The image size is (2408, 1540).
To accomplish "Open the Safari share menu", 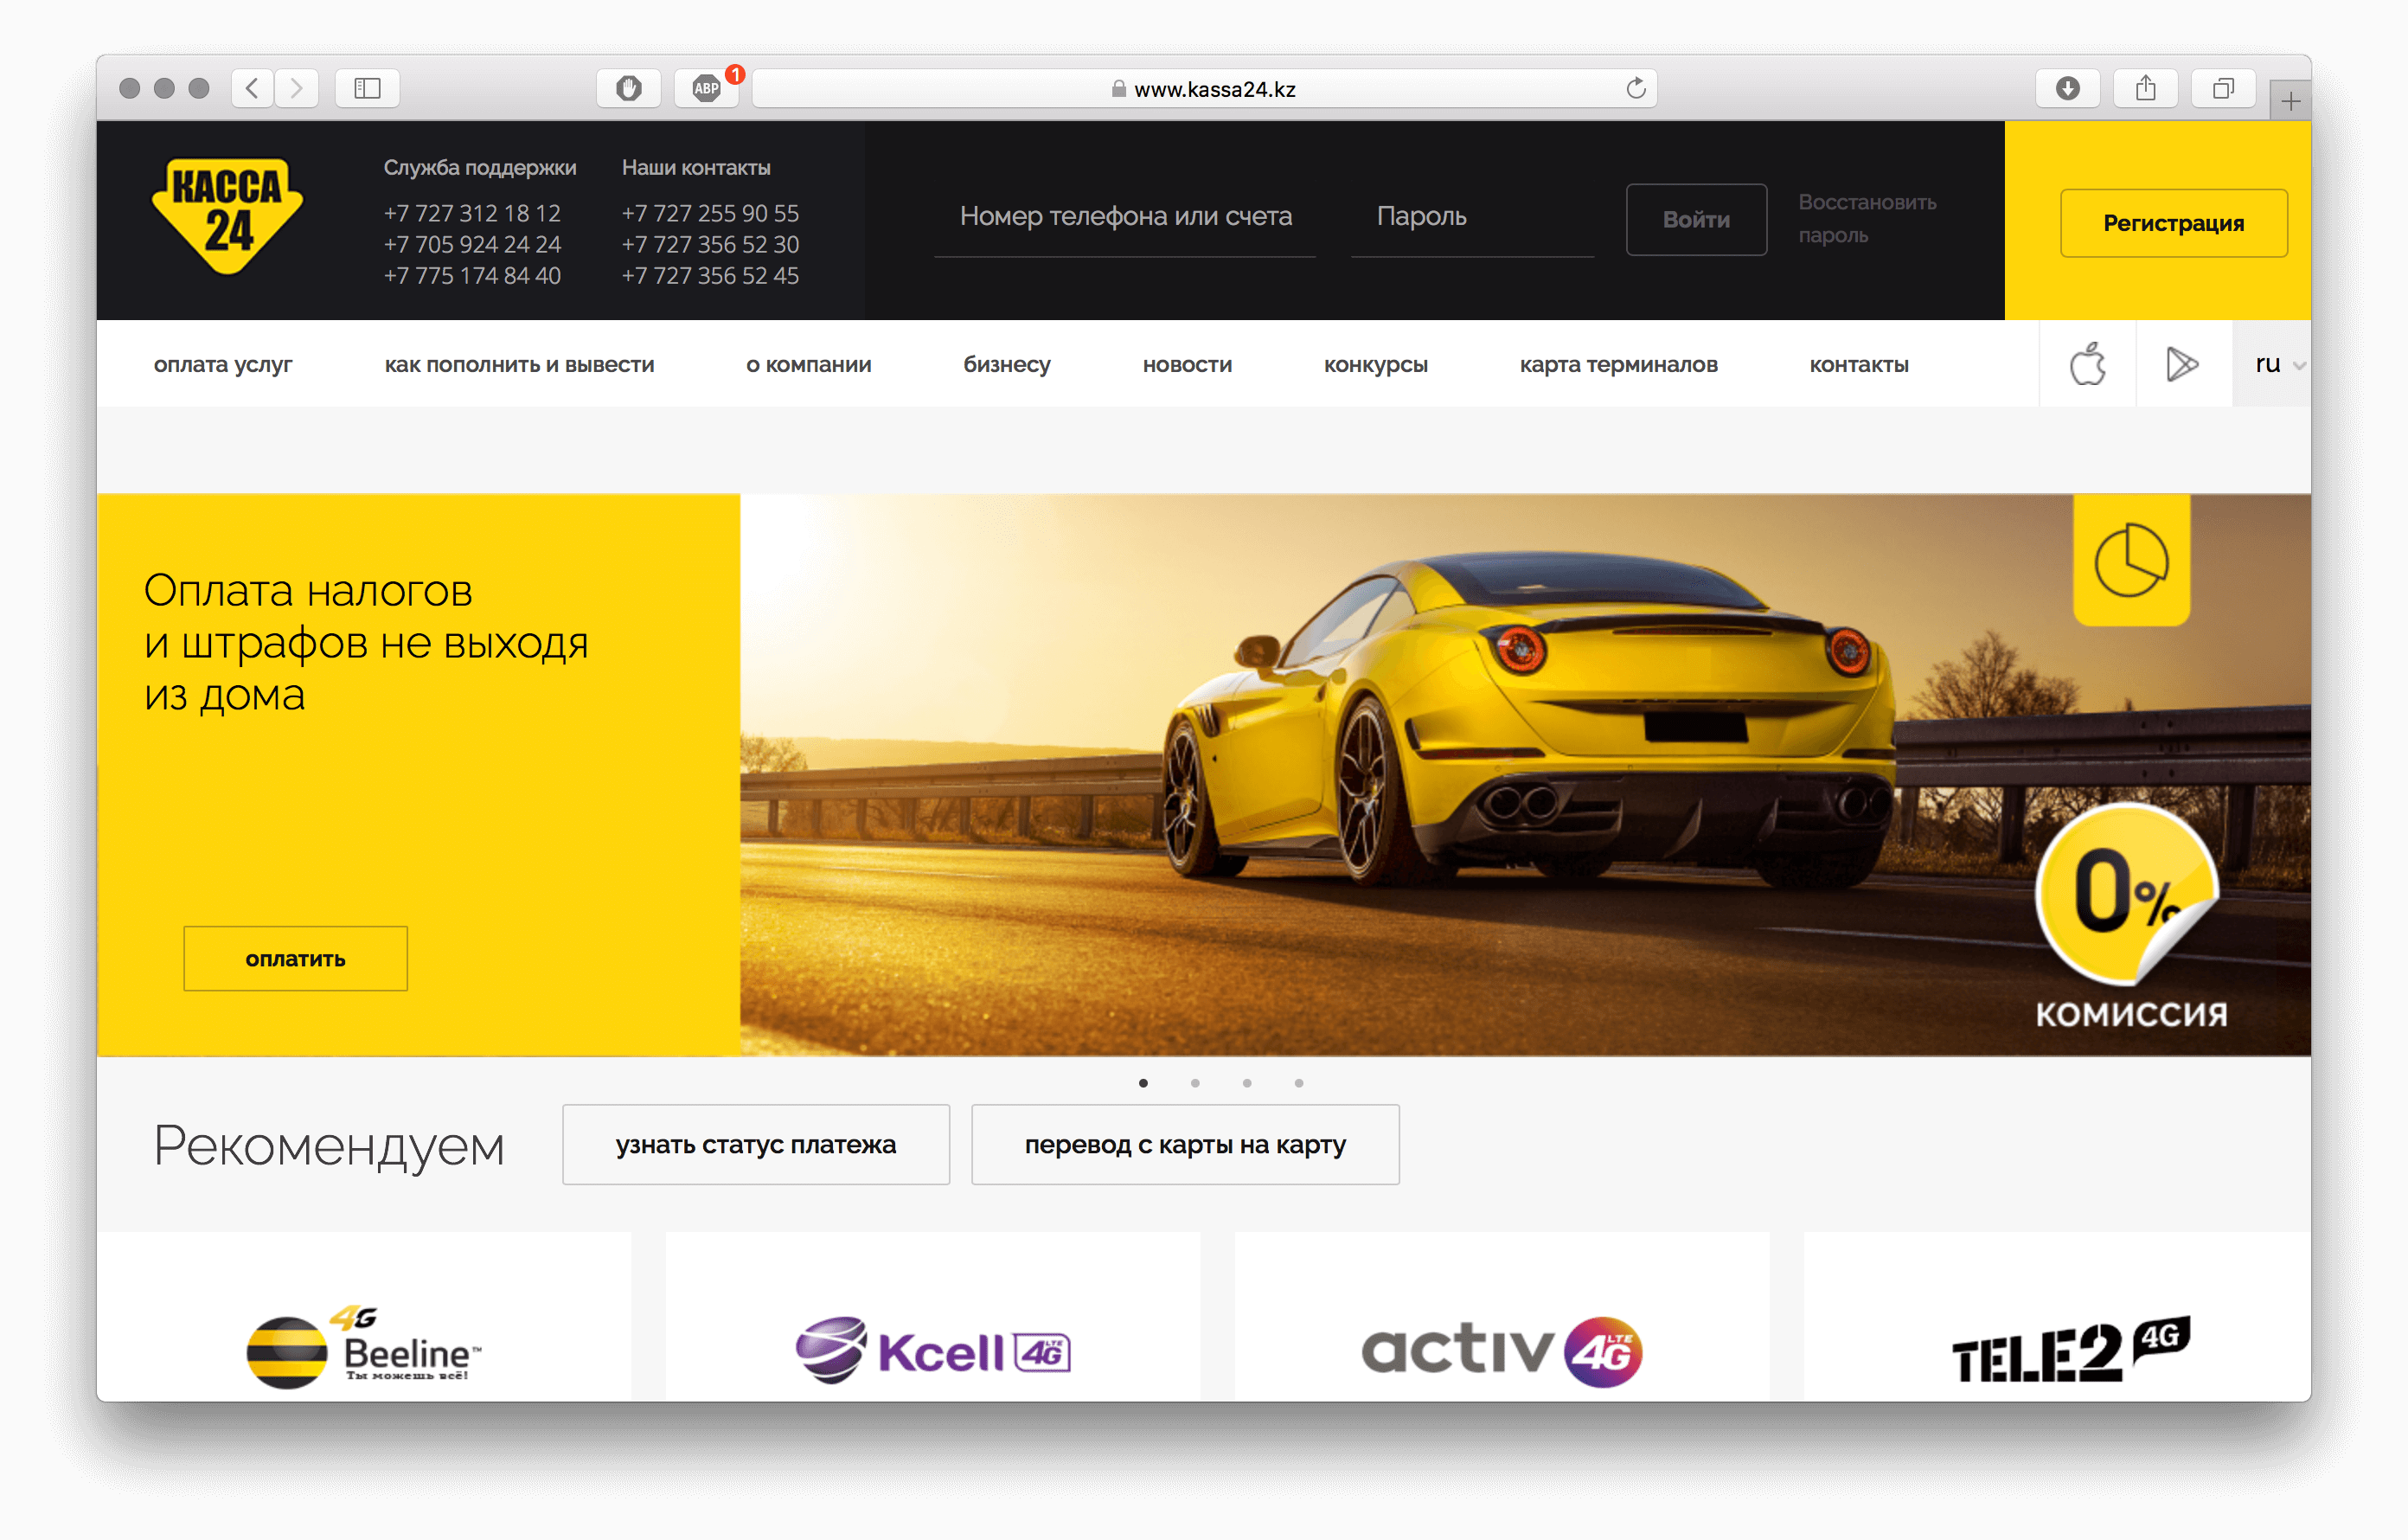I will pos(2146,88).
